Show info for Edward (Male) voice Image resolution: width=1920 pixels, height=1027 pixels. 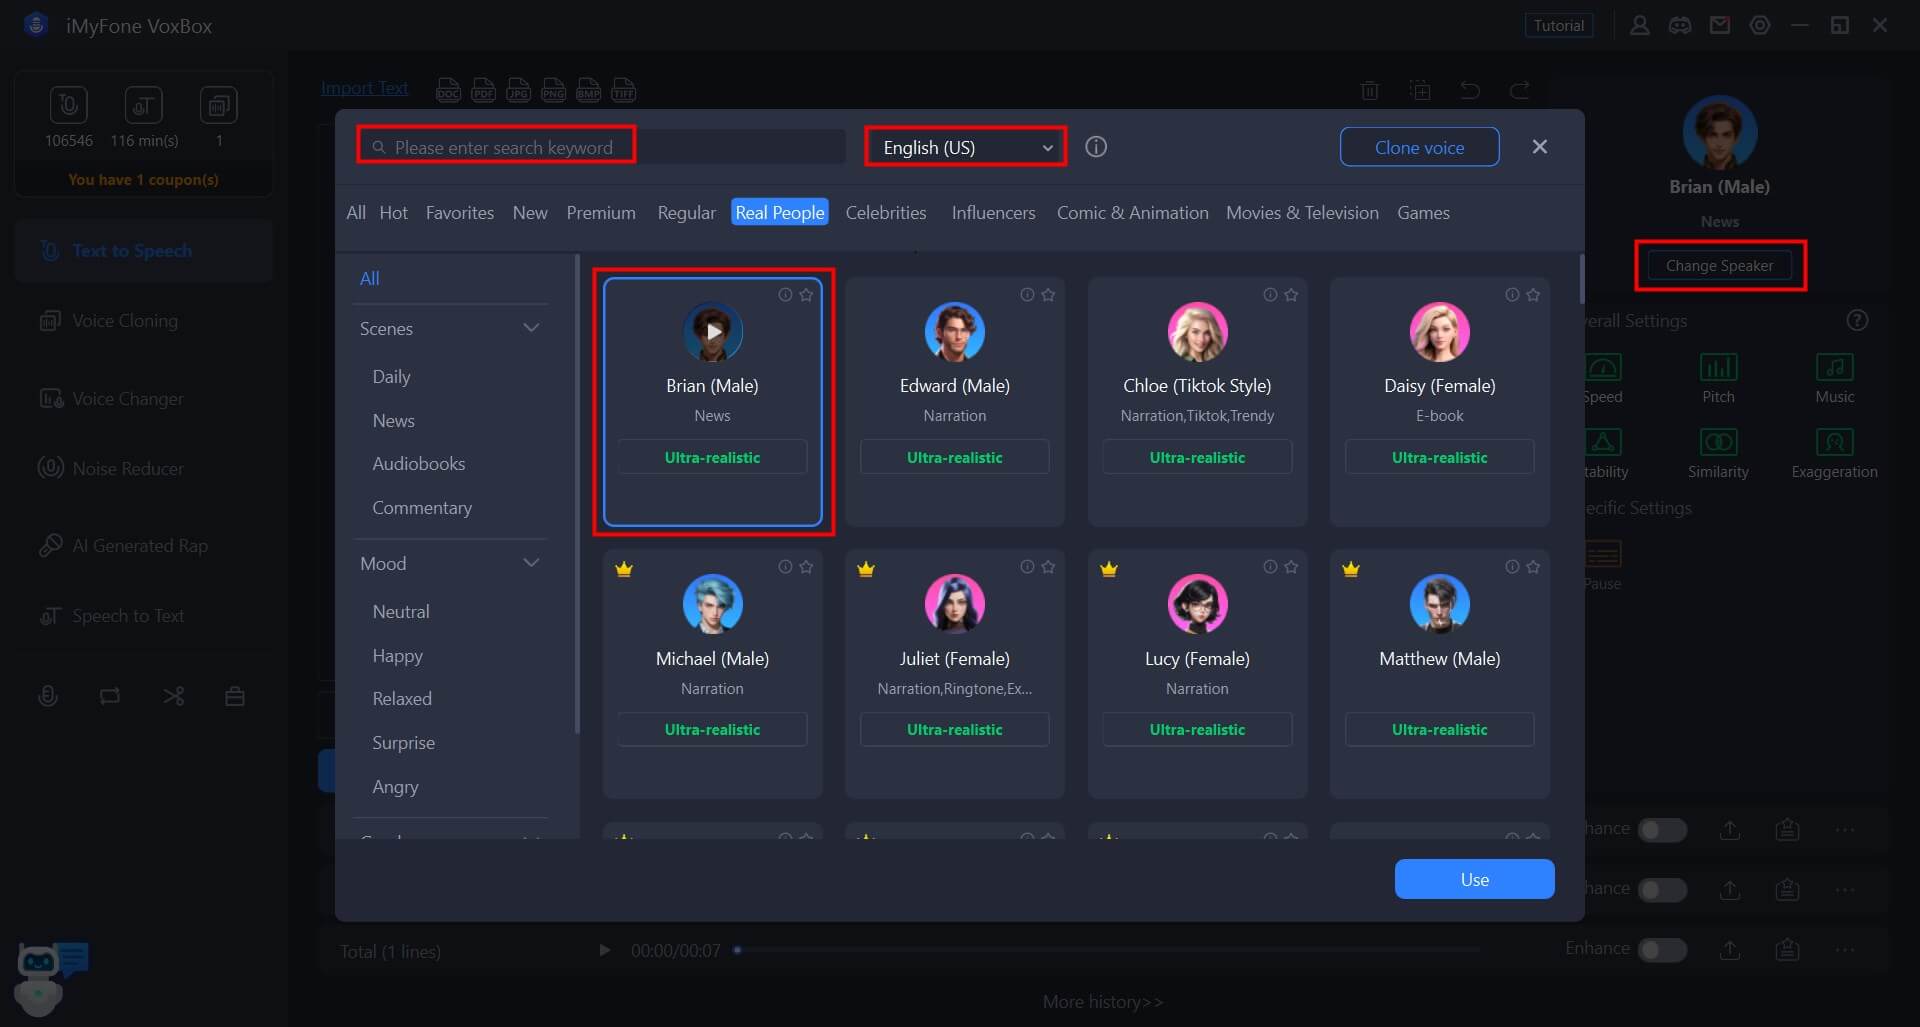[x=1027, y=295]
